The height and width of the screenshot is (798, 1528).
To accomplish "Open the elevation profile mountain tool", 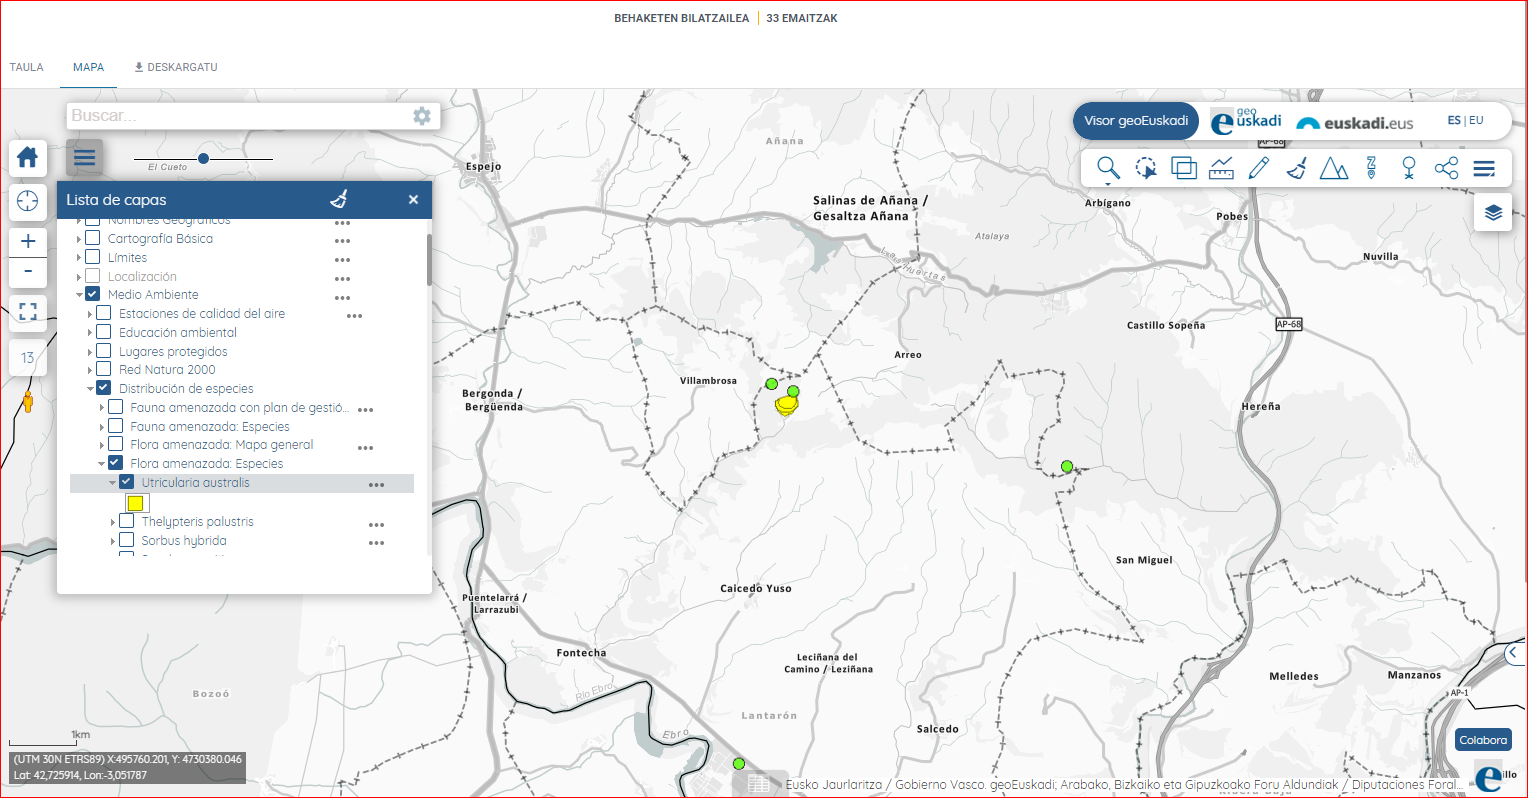I will pyautogui.click(x=1333, y=168).
